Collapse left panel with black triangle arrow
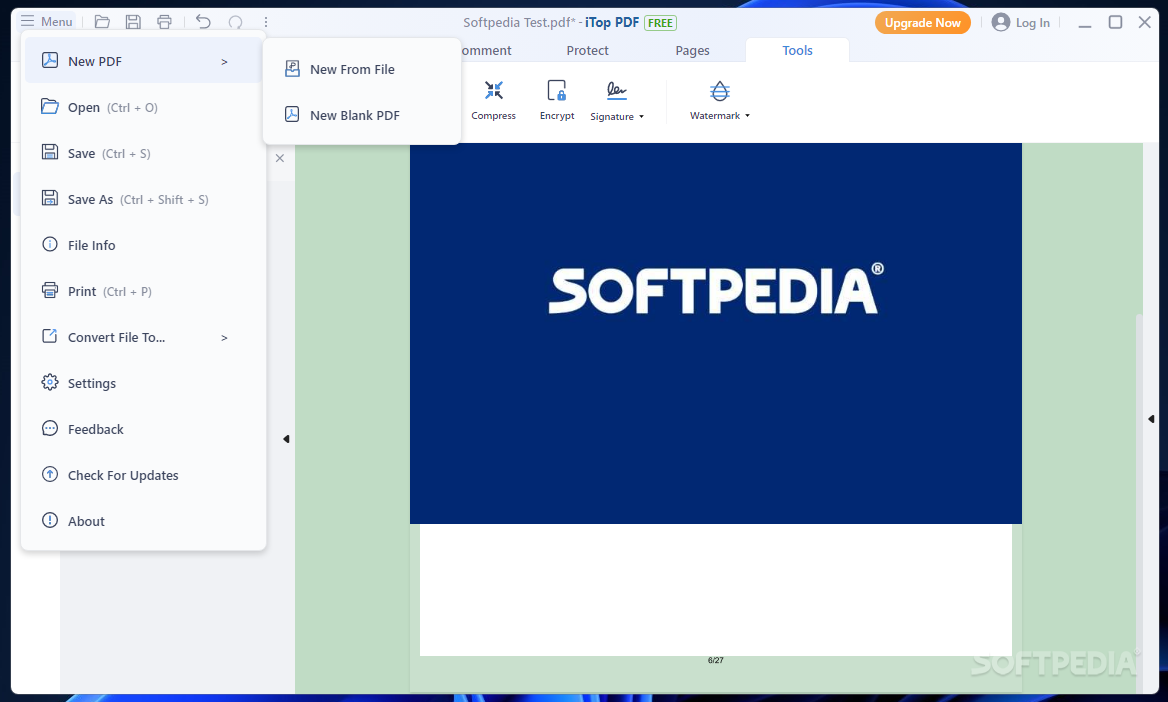1168x702 pixels. [x=286, y=439]
